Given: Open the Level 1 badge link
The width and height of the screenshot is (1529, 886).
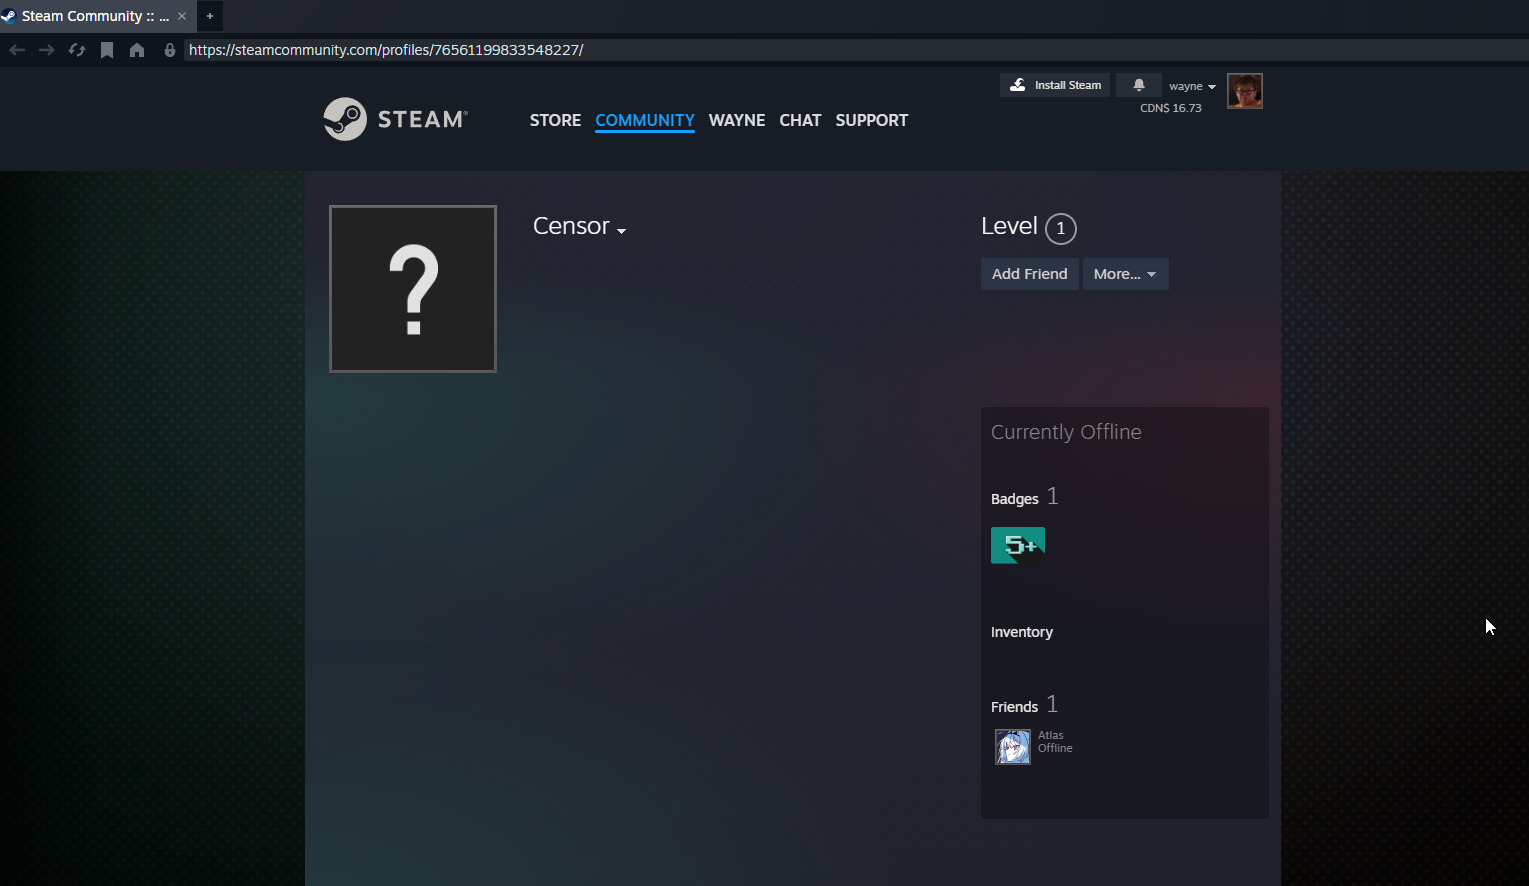Looking at the screenshot, I should click(1029, 228).
